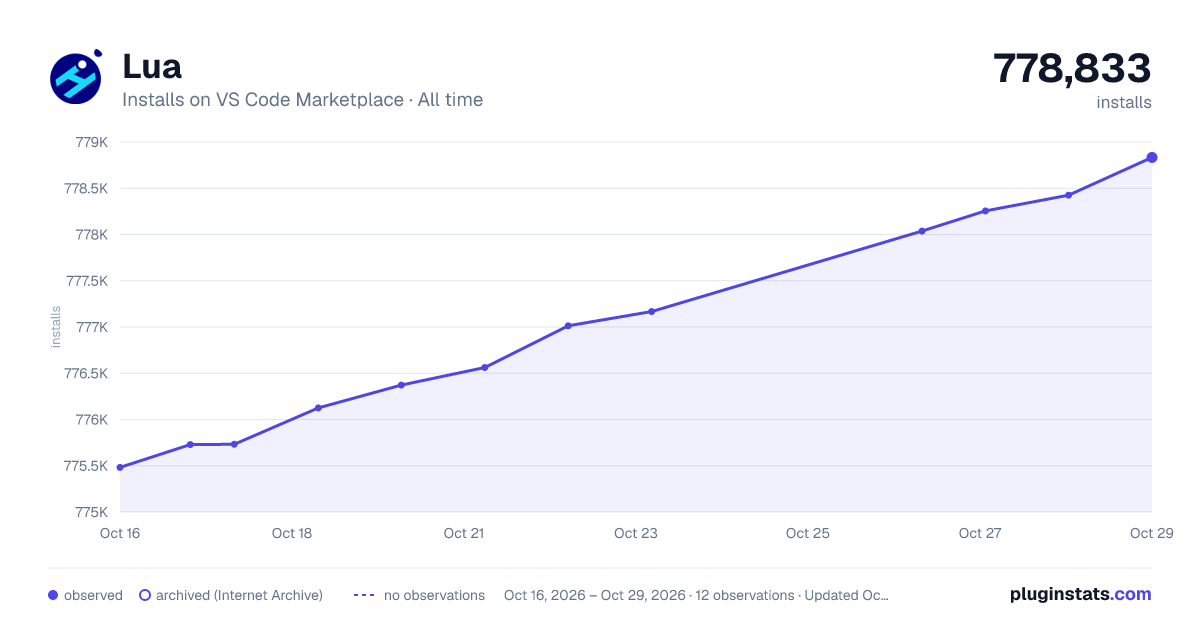The width and height of the screenshot is (1200, 630).
Task: Click the 778K y-axis label
Action: (x=92, y=235)
